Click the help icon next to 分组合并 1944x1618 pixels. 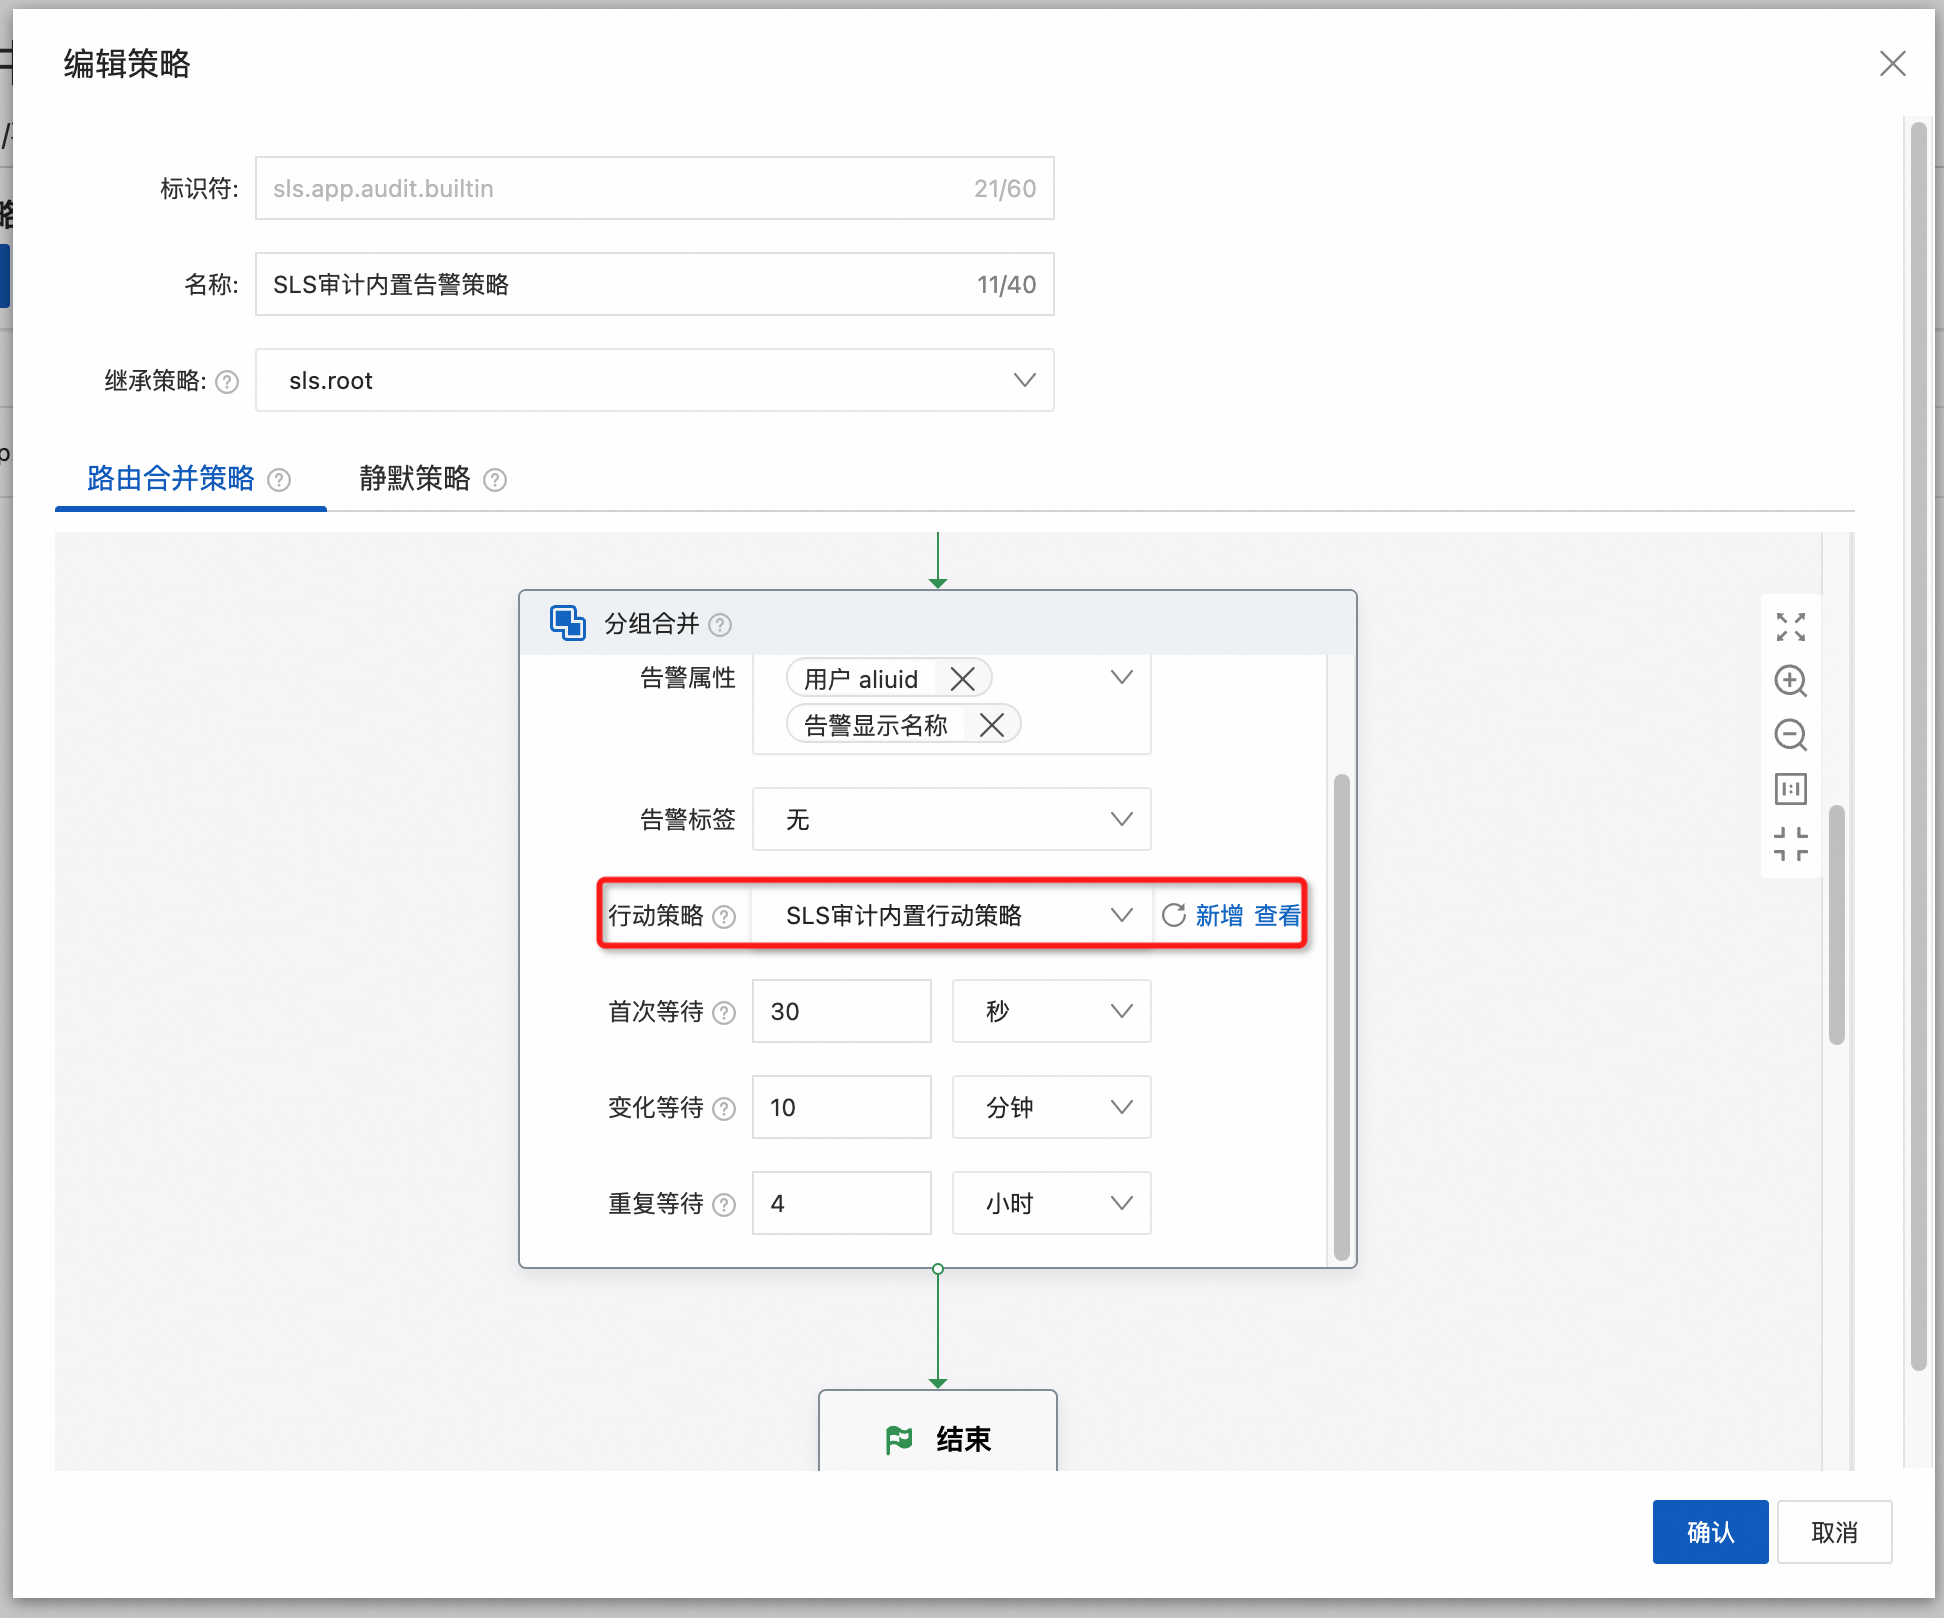click(x=720, y=625)
